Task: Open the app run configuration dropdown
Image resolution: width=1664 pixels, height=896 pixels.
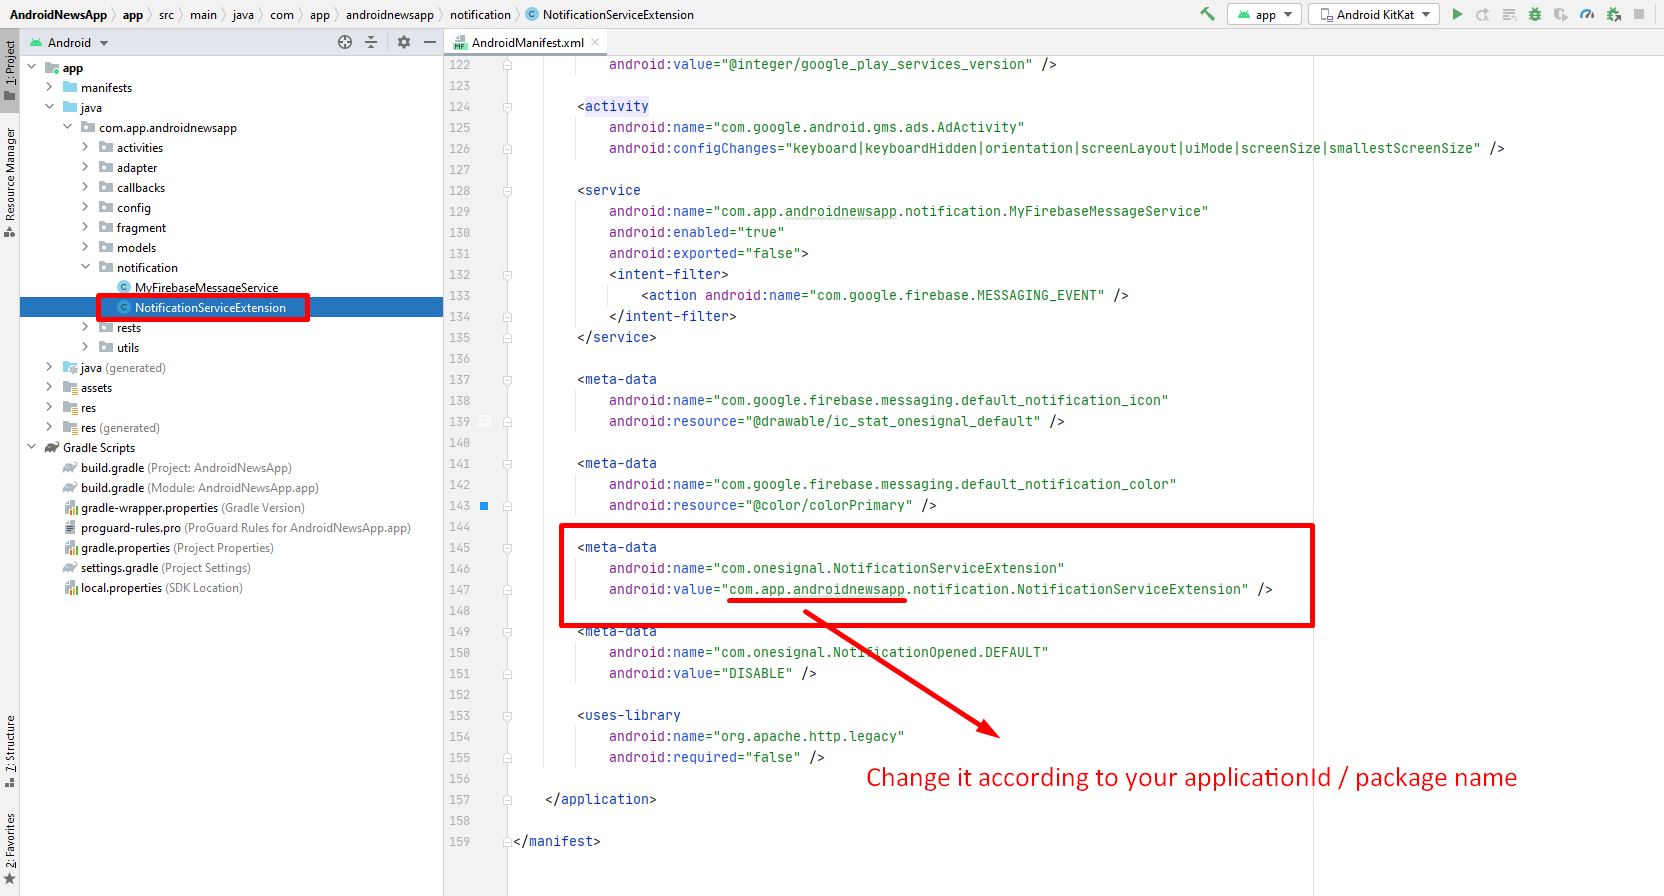Action: (x=1265, y=14)
